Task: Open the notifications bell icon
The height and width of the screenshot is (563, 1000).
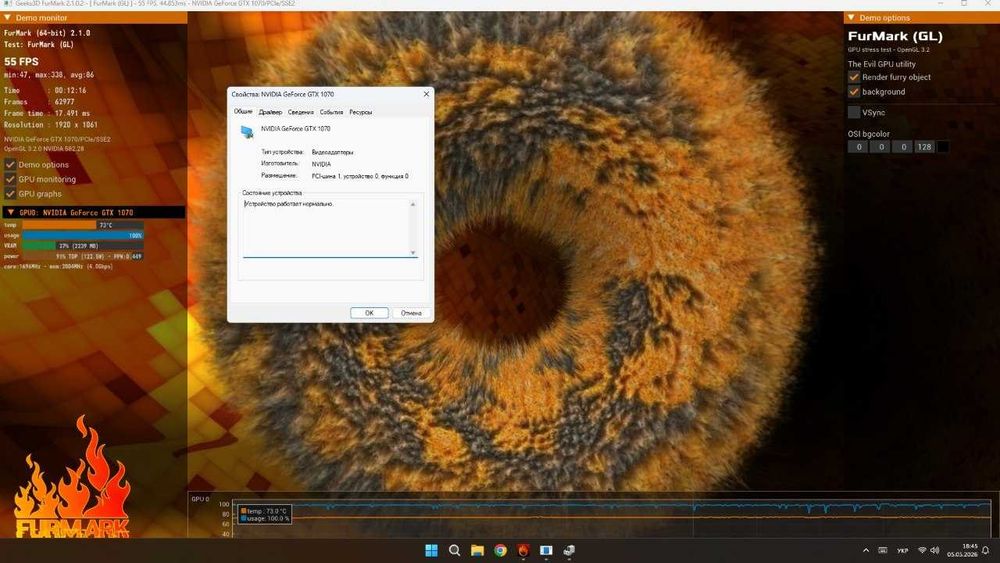Action: (x=986, y=550)
